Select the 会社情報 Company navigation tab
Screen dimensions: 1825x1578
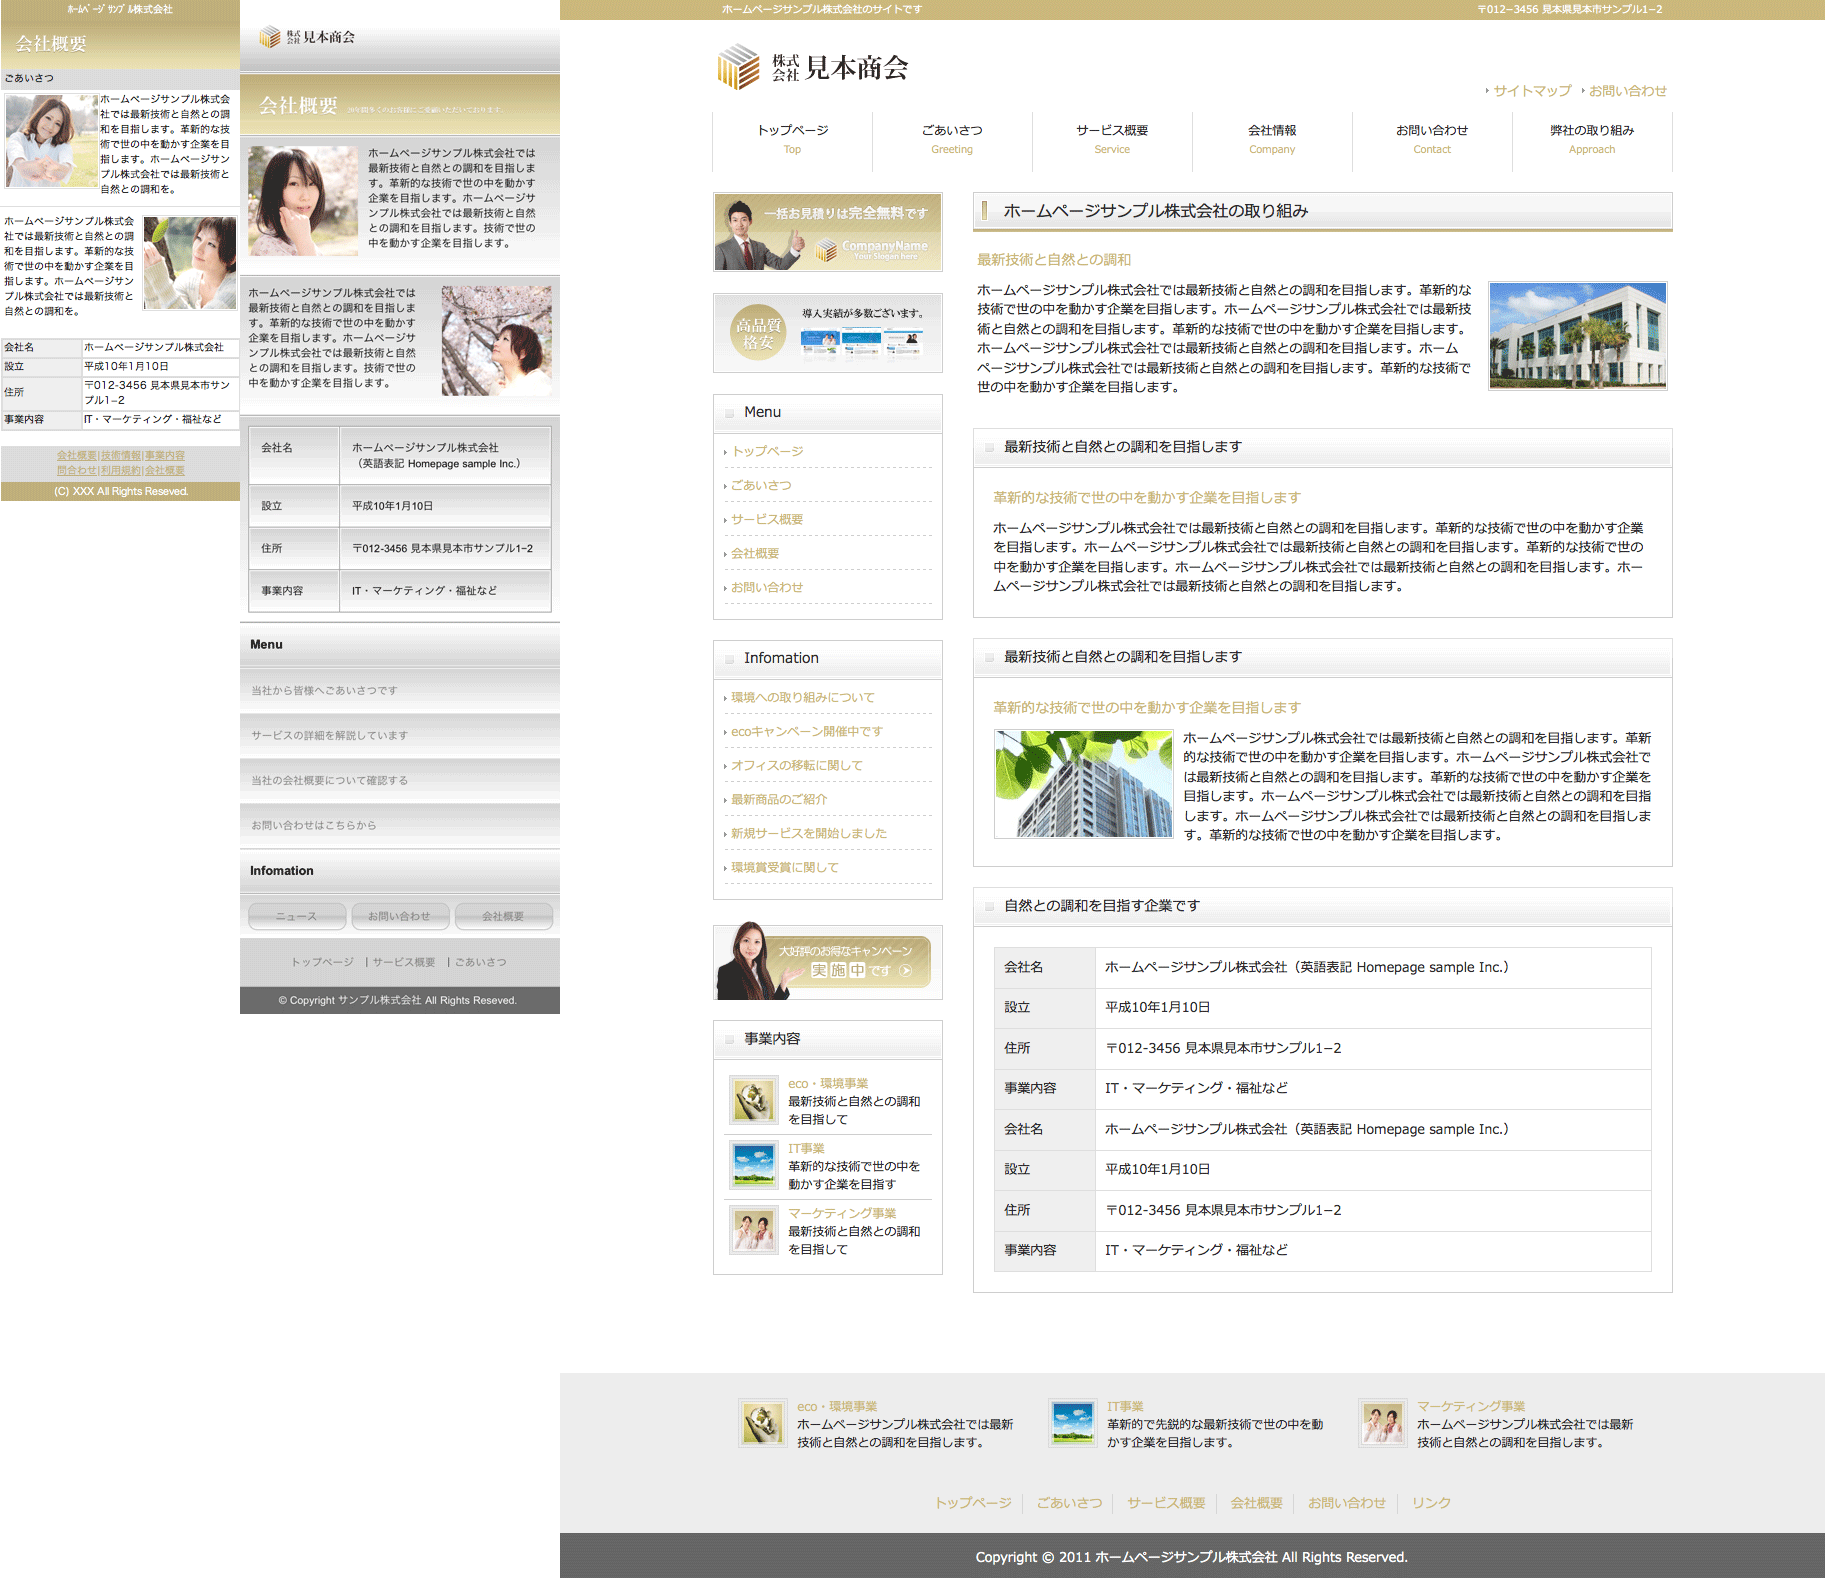pos(1272,139)
